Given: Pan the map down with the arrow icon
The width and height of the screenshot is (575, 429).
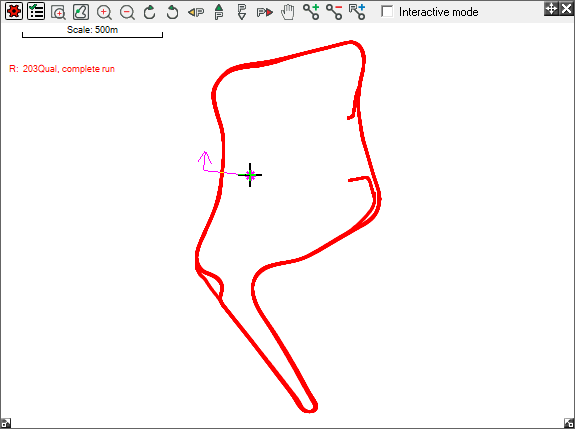Looking at the screenshot, I should coord(242,12).
